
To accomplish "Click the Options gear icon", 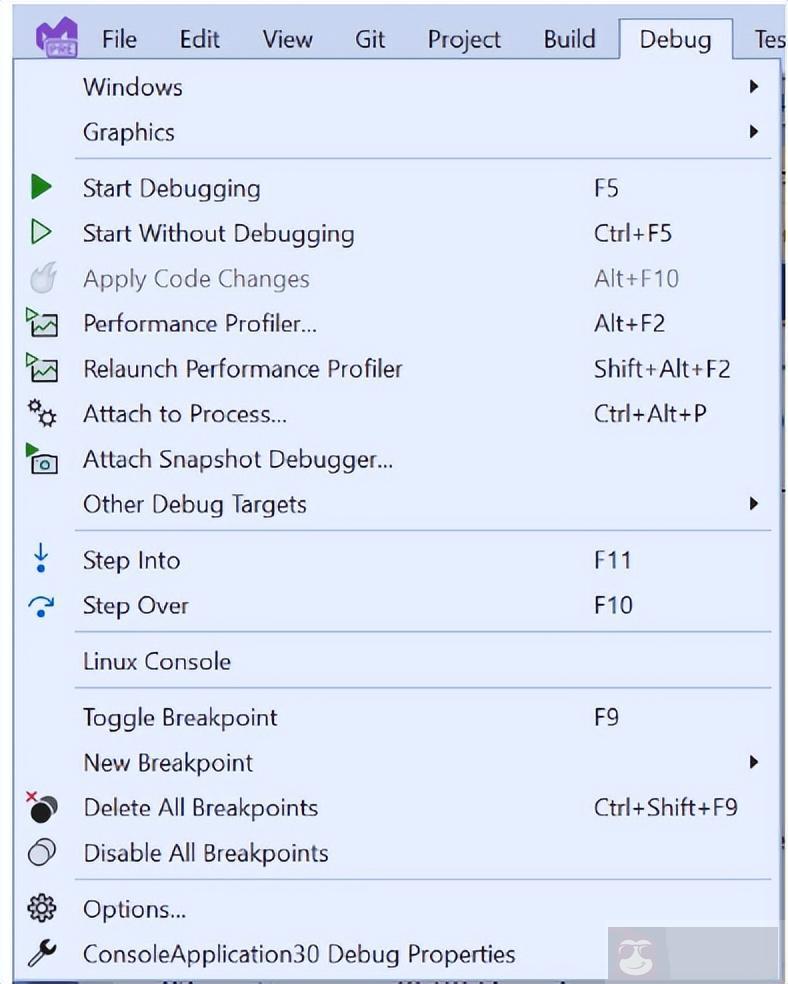I will pyautogui.click(x=41, y=909).
